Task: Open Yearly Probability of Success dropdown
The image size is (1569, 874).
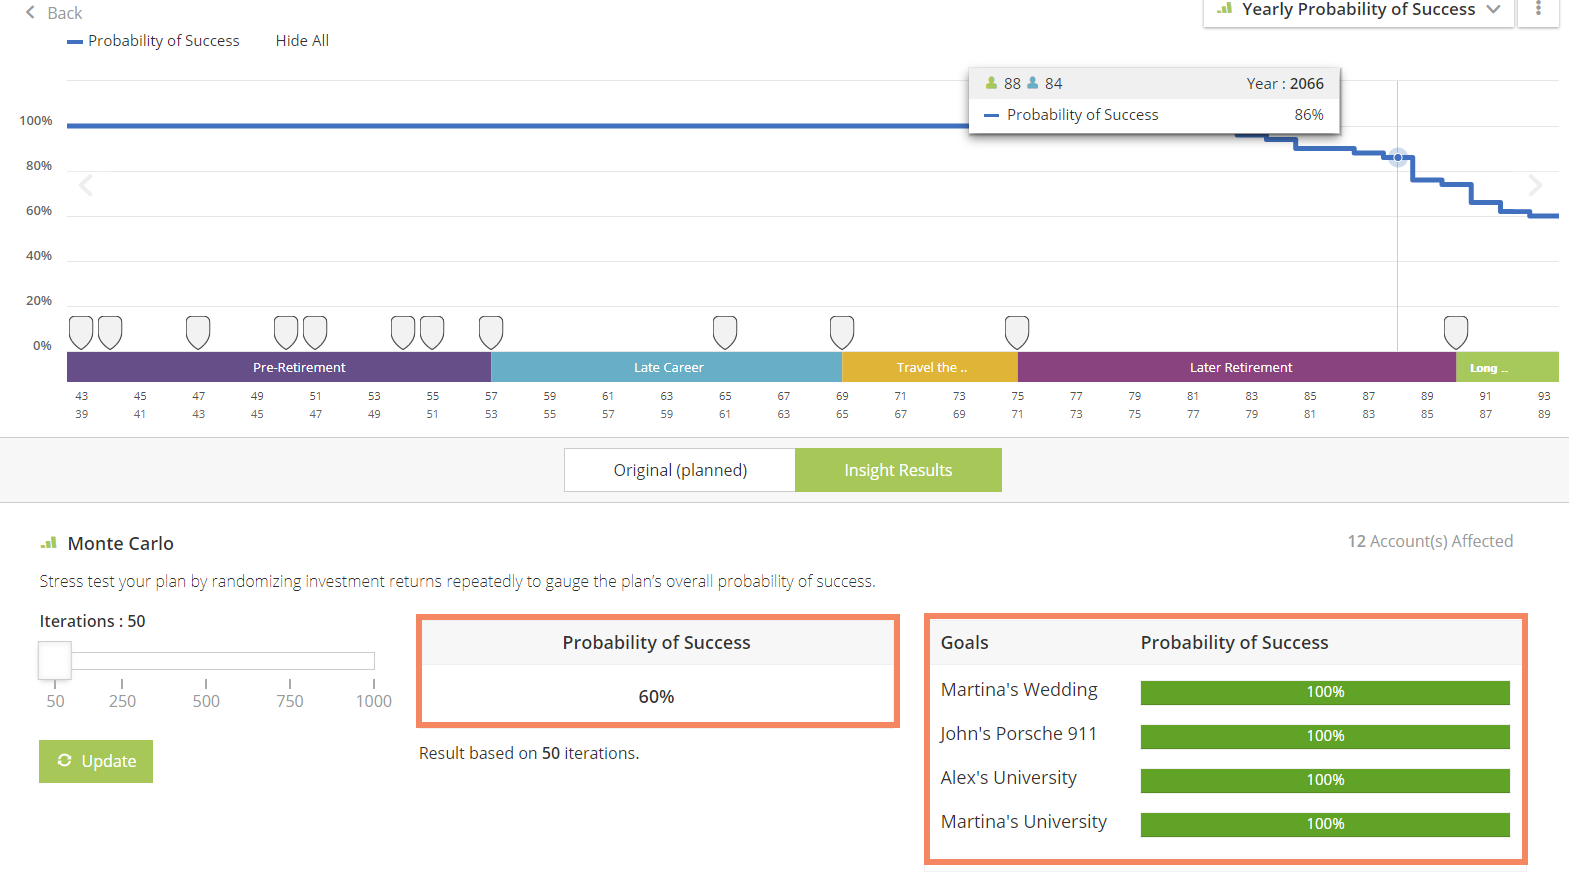Action: coord(1358,10)
